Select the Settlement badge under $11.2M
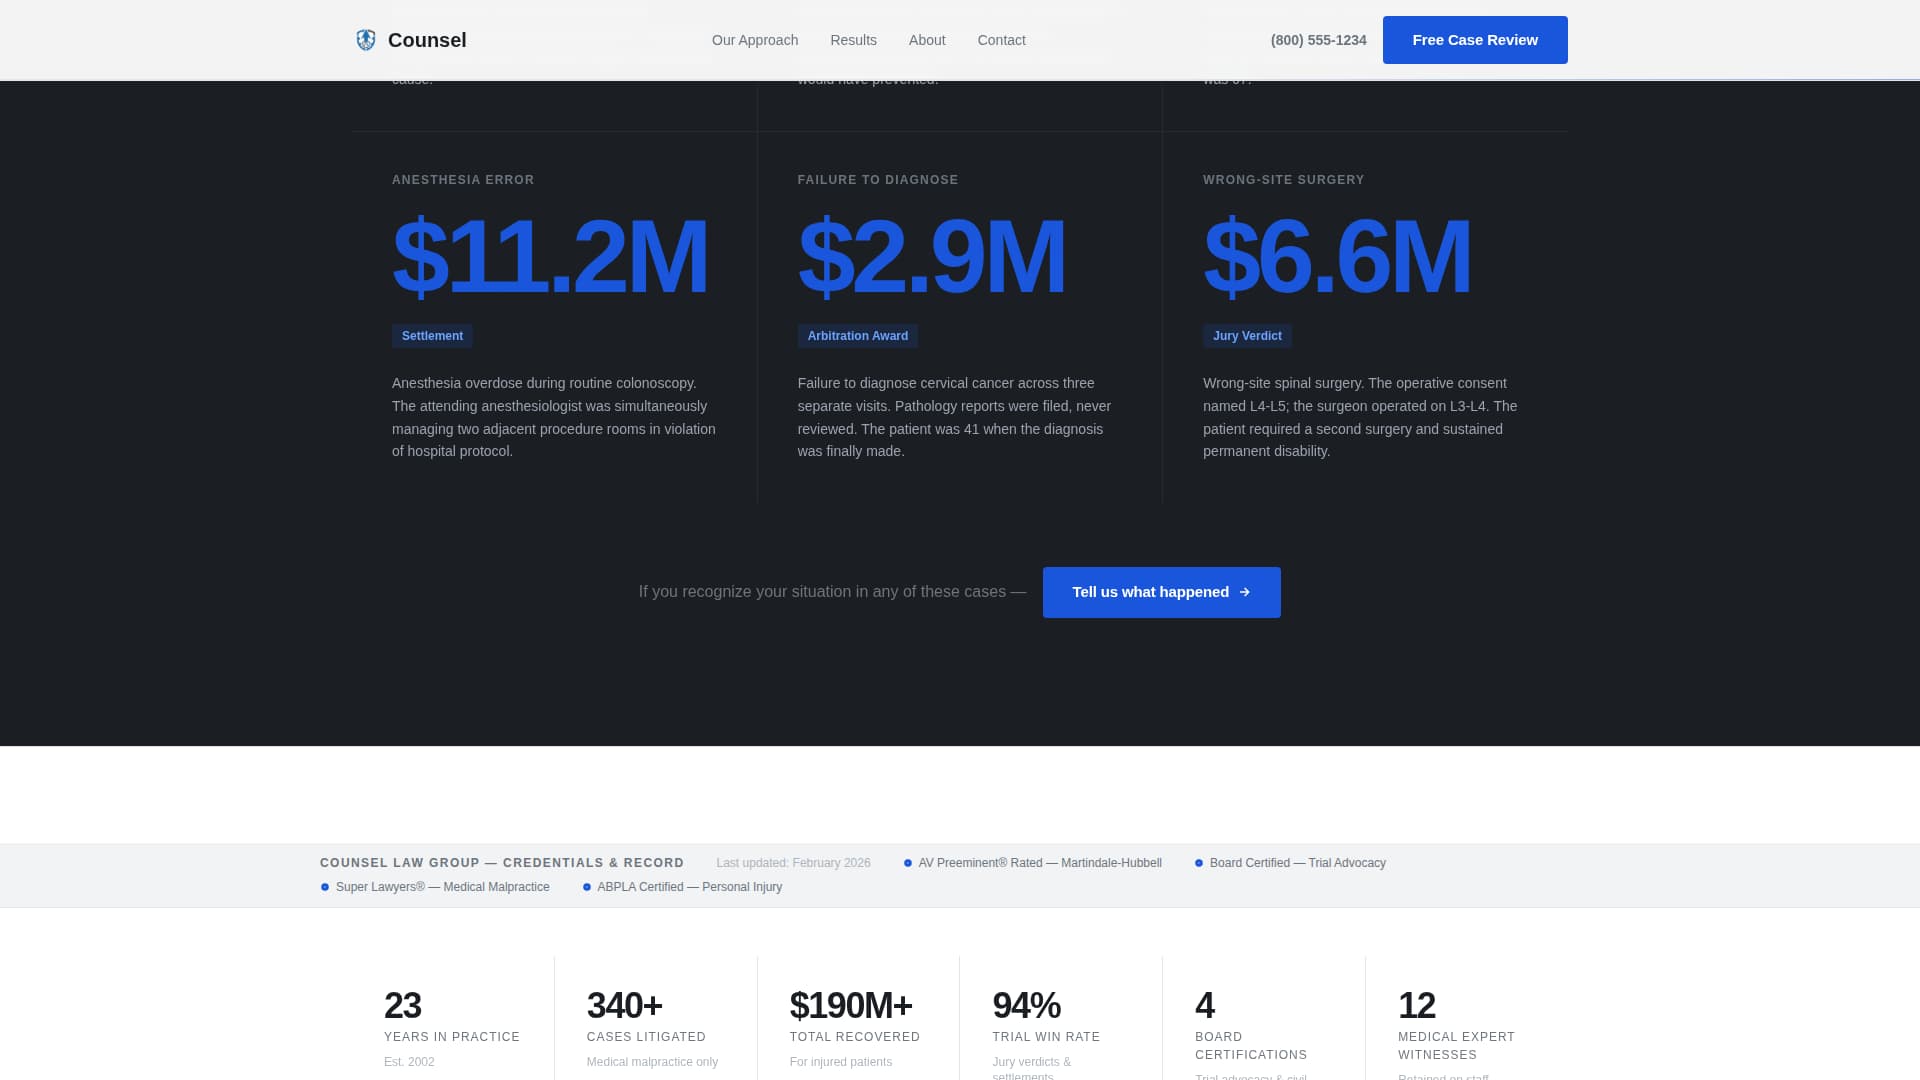Screen dimensions: 1920x1080 432,336
